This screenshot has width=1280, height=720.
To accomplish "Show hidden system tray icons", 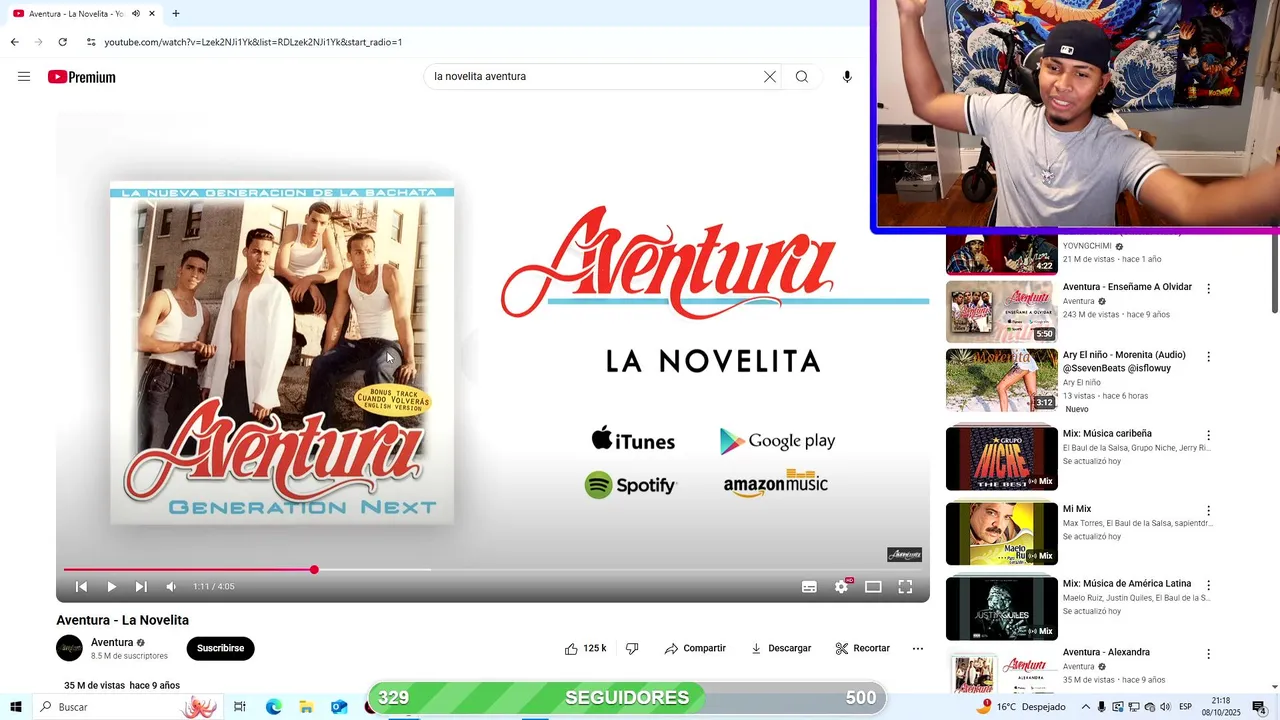I will (1086, 707).
